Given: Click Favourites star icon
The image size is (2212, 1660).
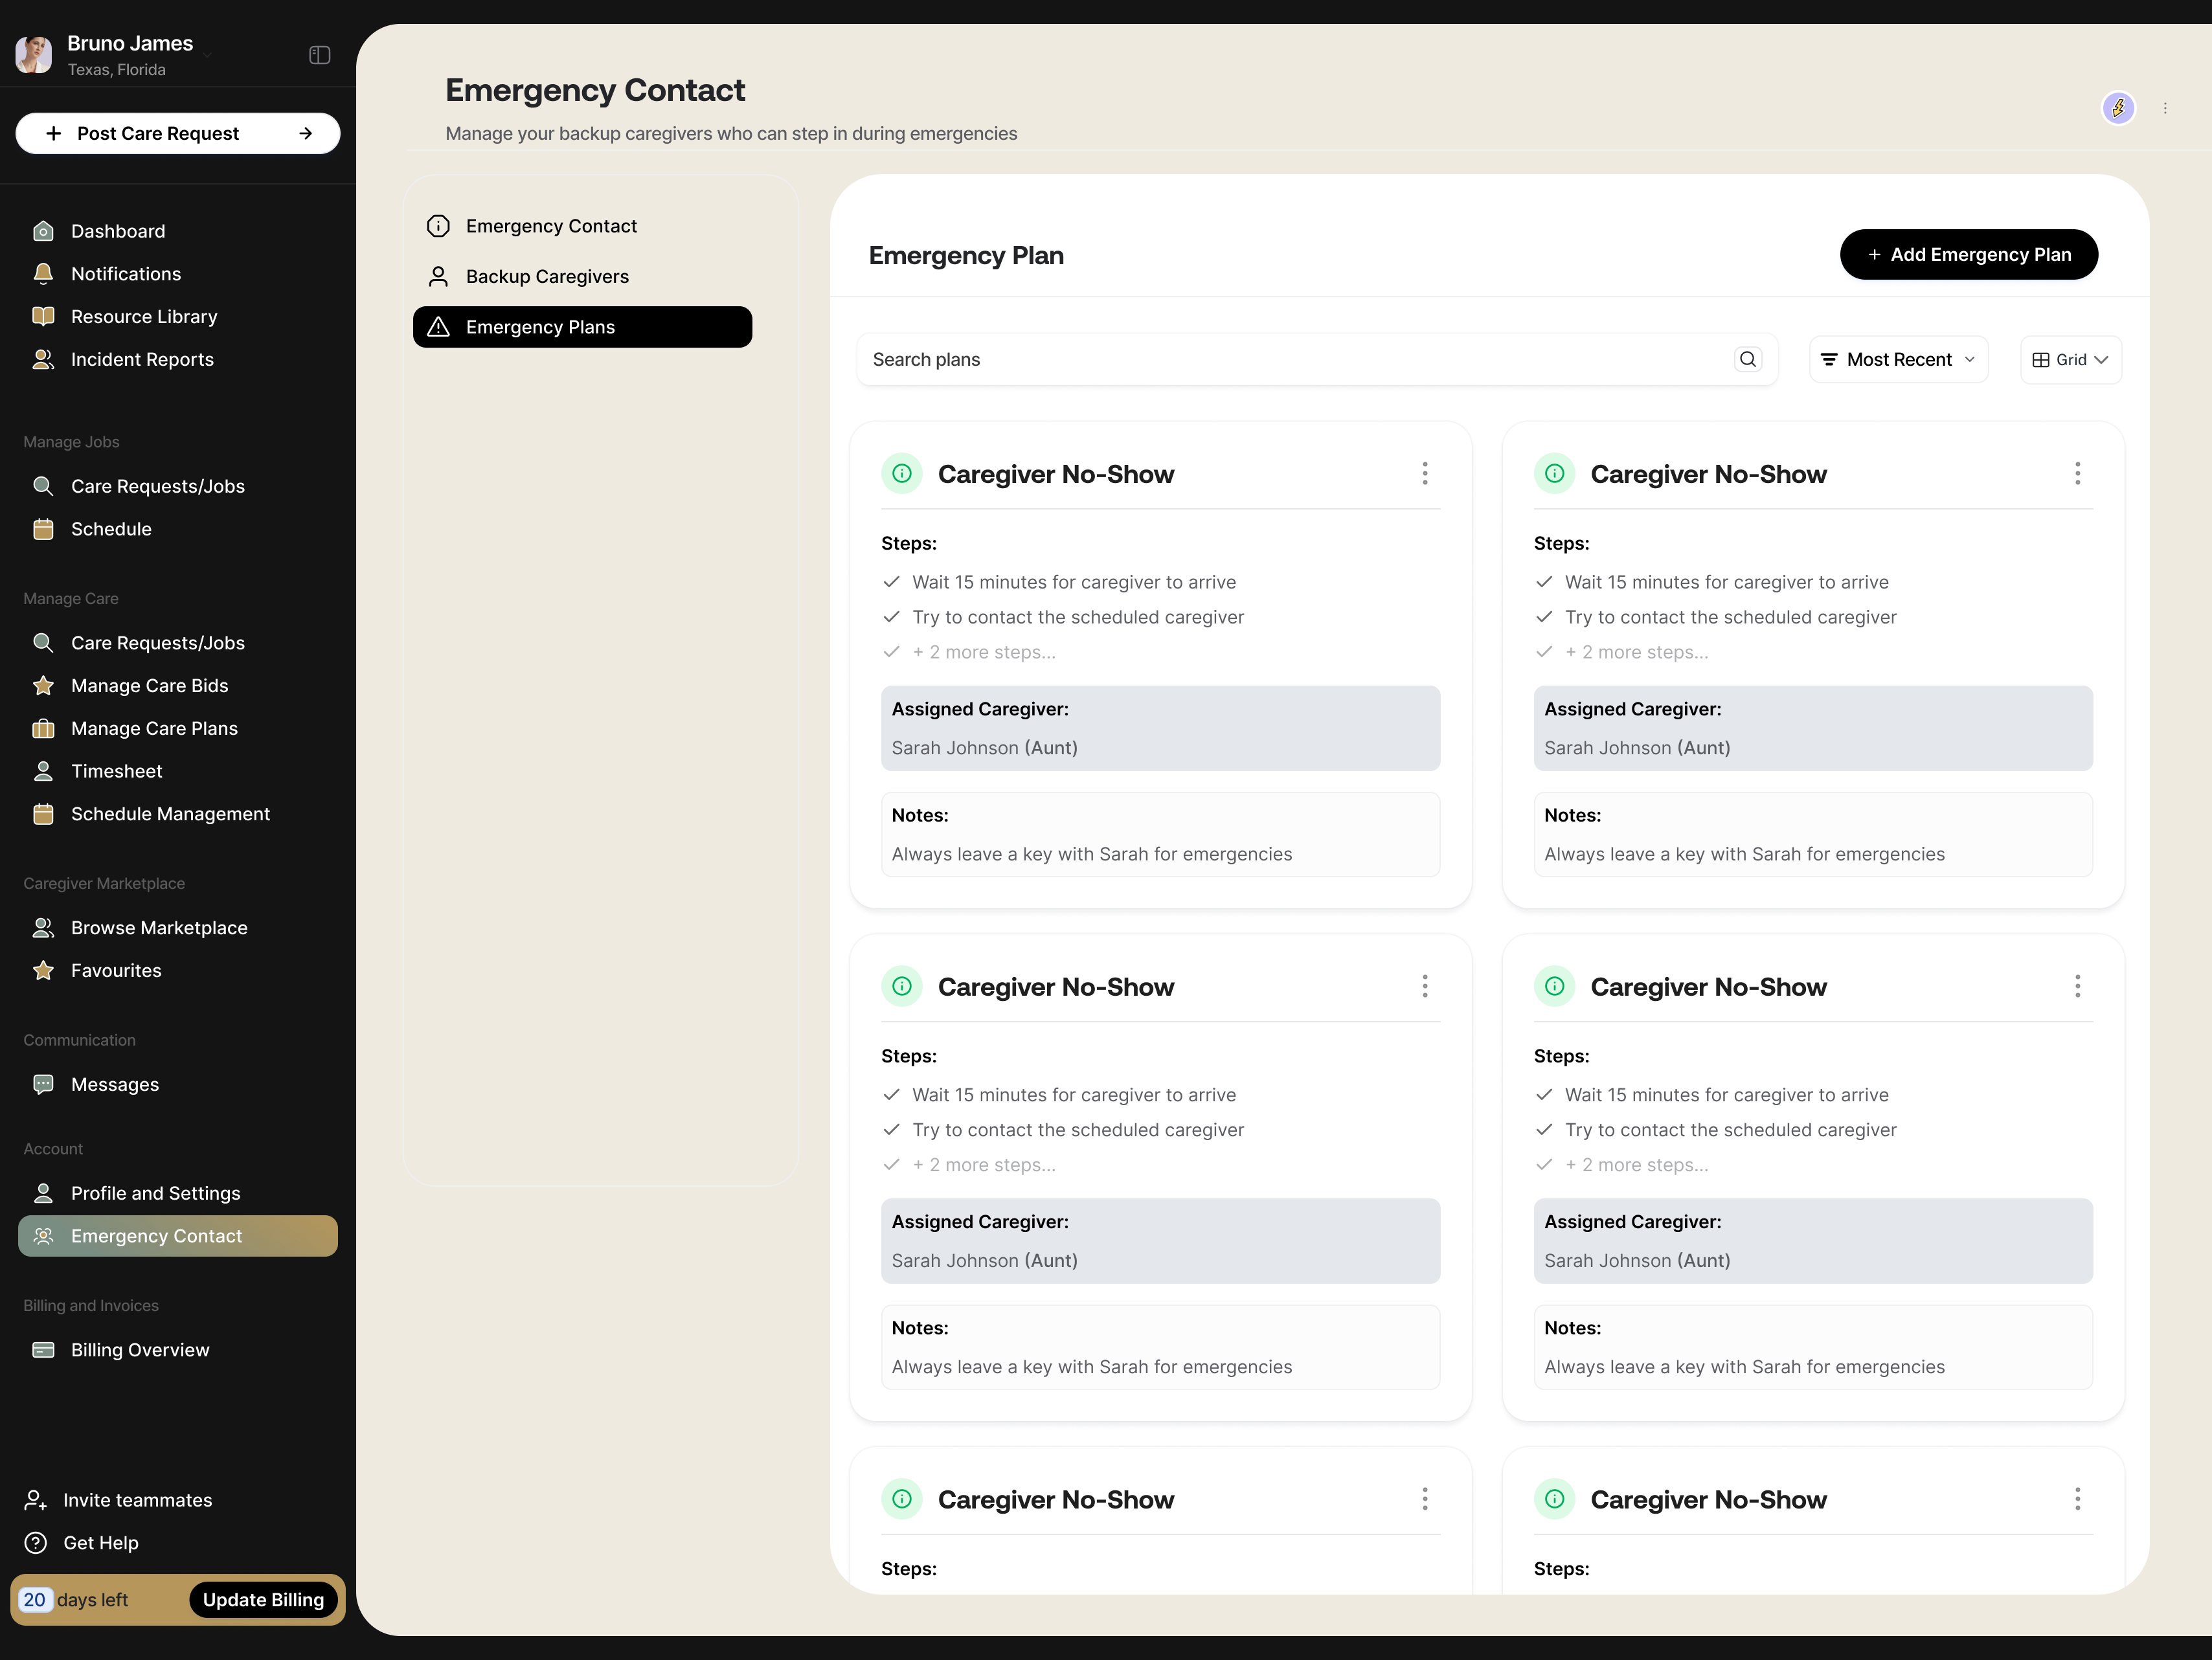Looking at the screenshot, I should tap(43, 971).
